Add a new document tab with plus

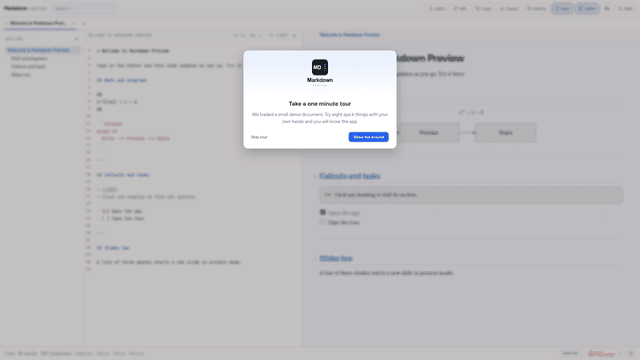(x=84, y=23)
